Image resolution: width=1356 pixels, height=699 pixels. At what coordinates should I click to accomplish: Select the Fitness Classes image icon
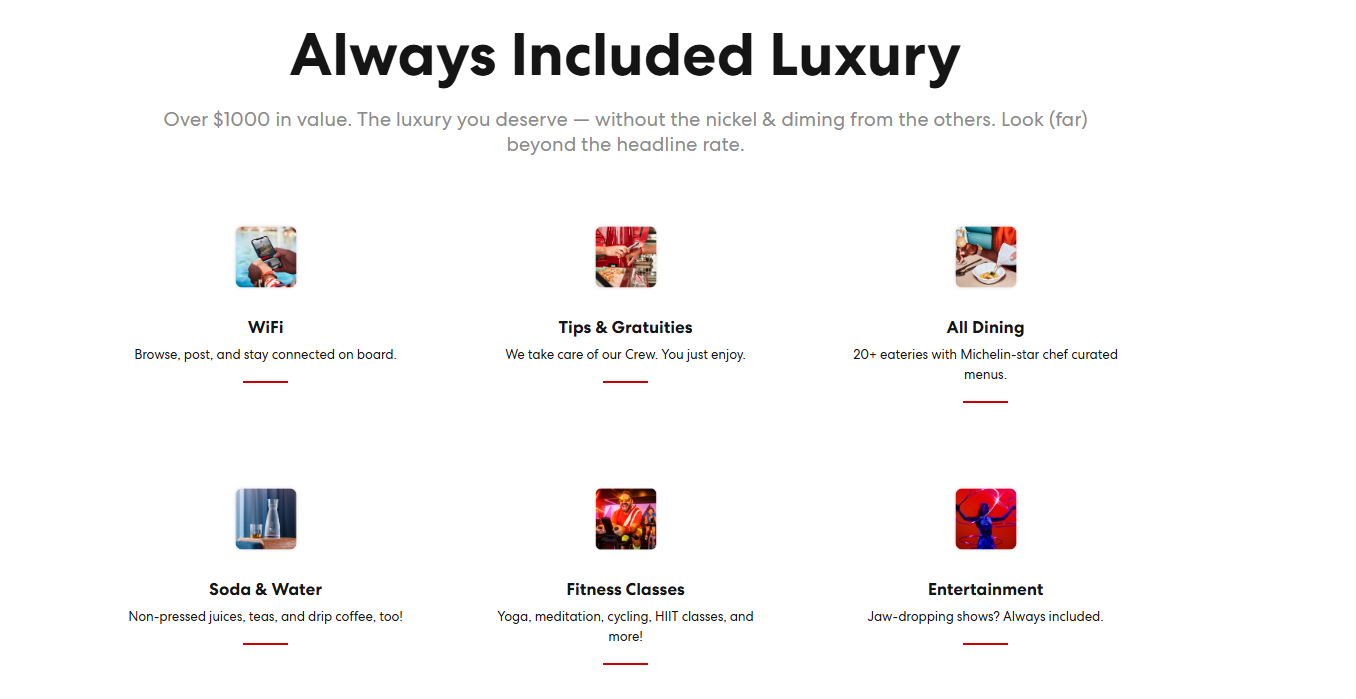[x=626, y=519]
